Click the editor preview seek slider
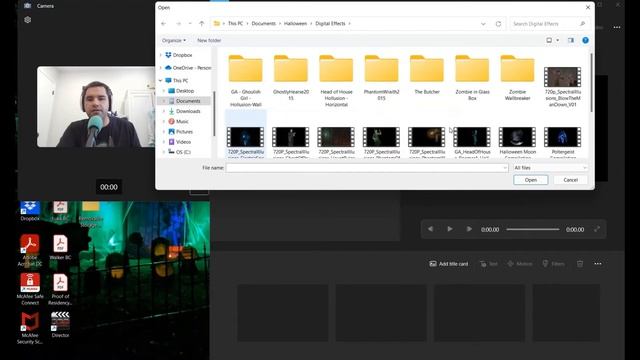 [533, 229]
